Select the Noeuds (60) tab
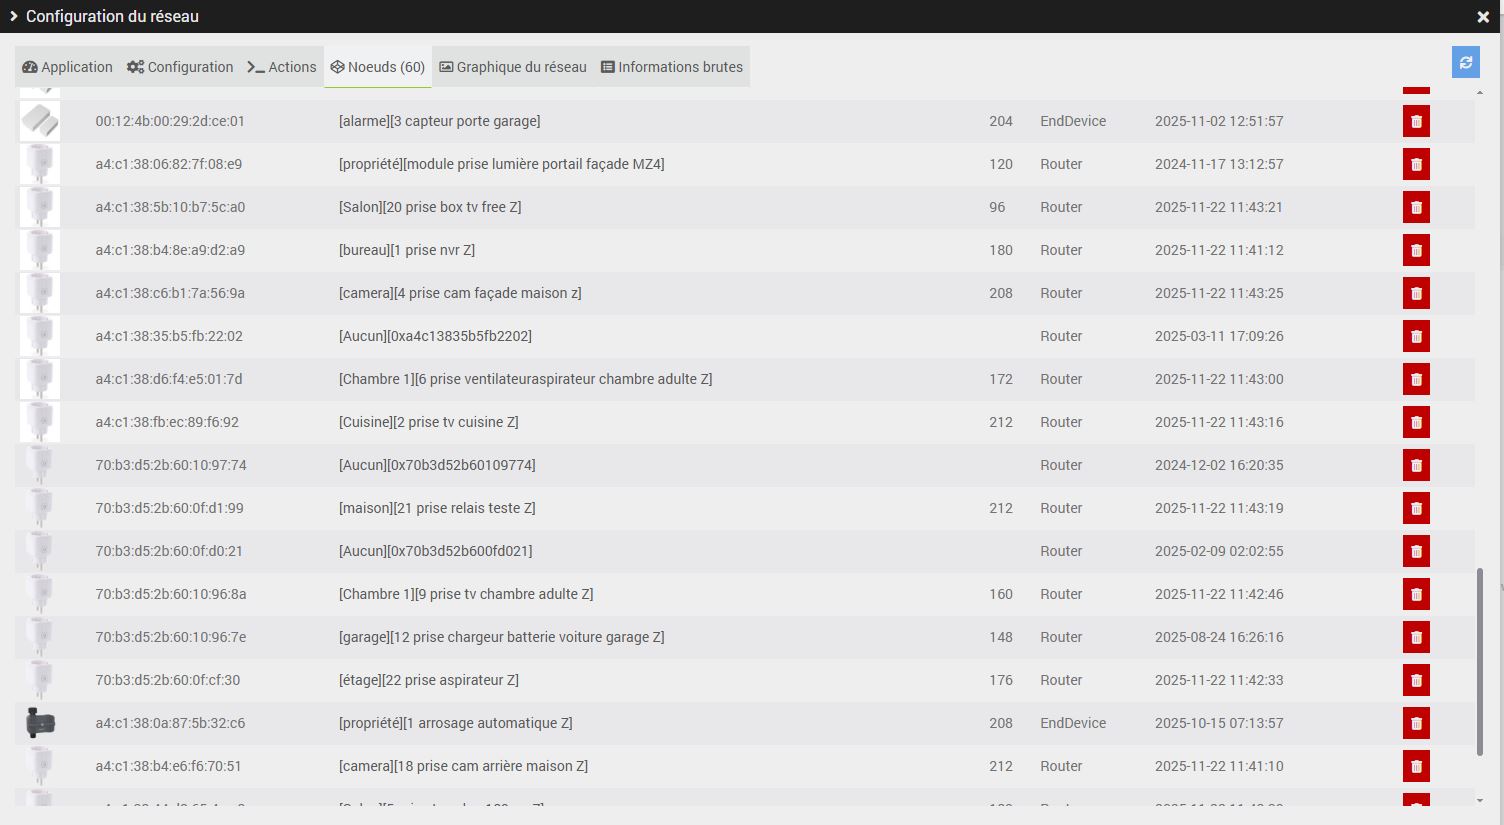The image size is (1504, 825). point(378,67)
